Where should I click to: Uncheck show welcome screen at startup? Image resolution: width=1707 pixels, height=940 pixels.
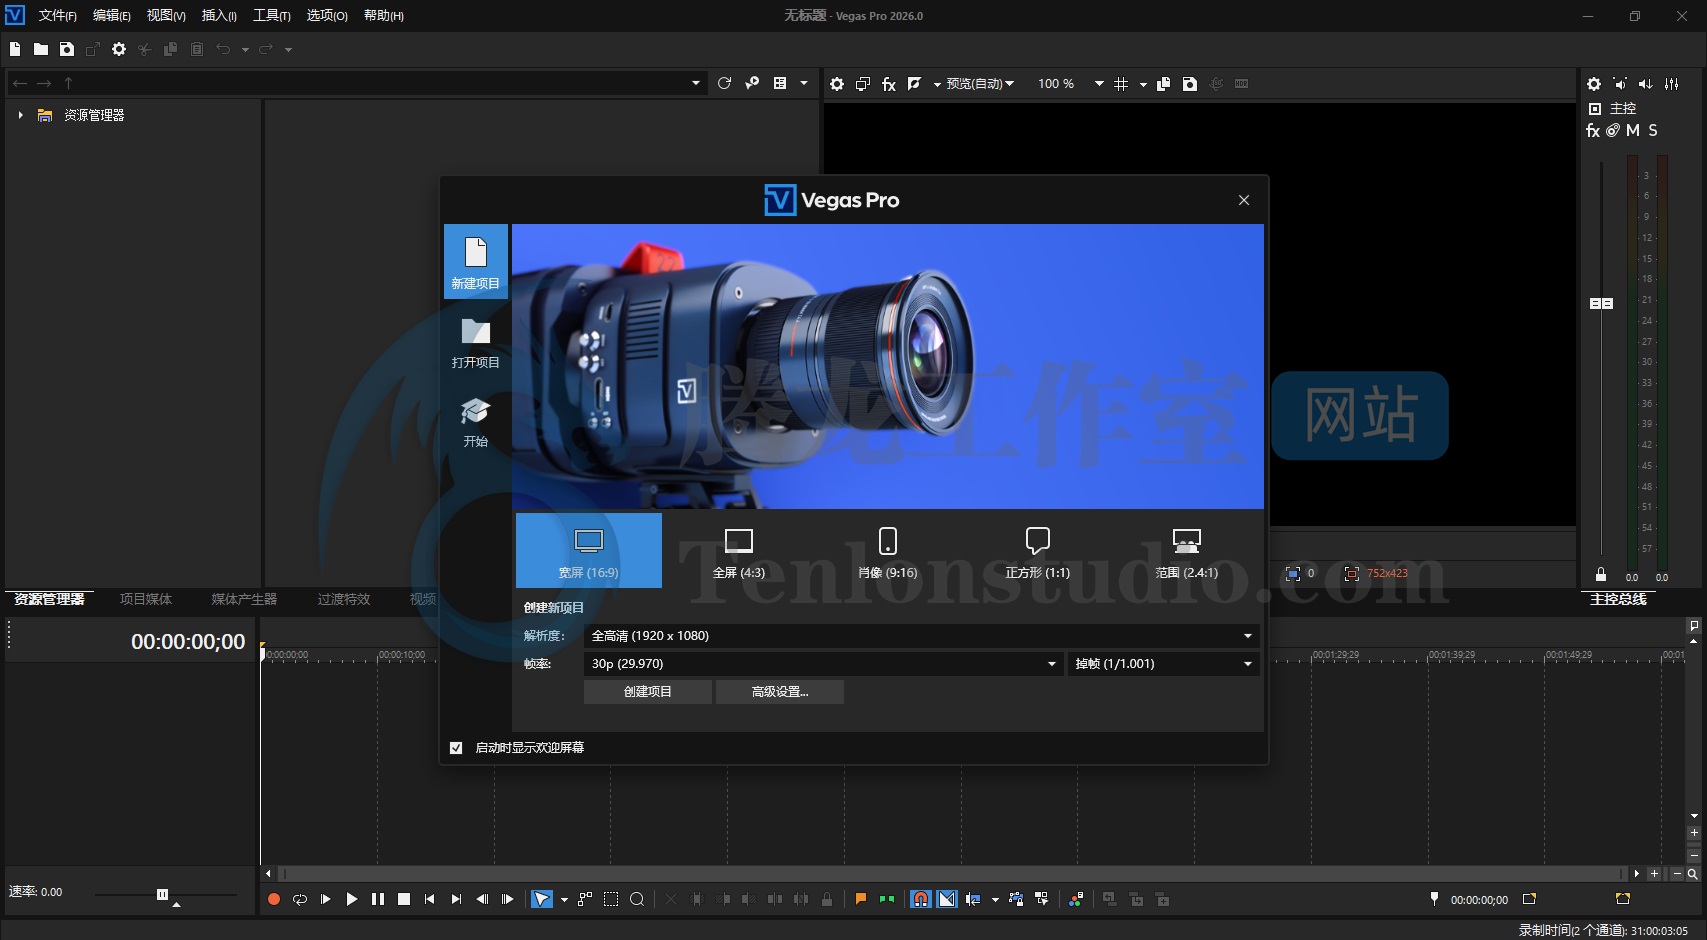point(456,748)
